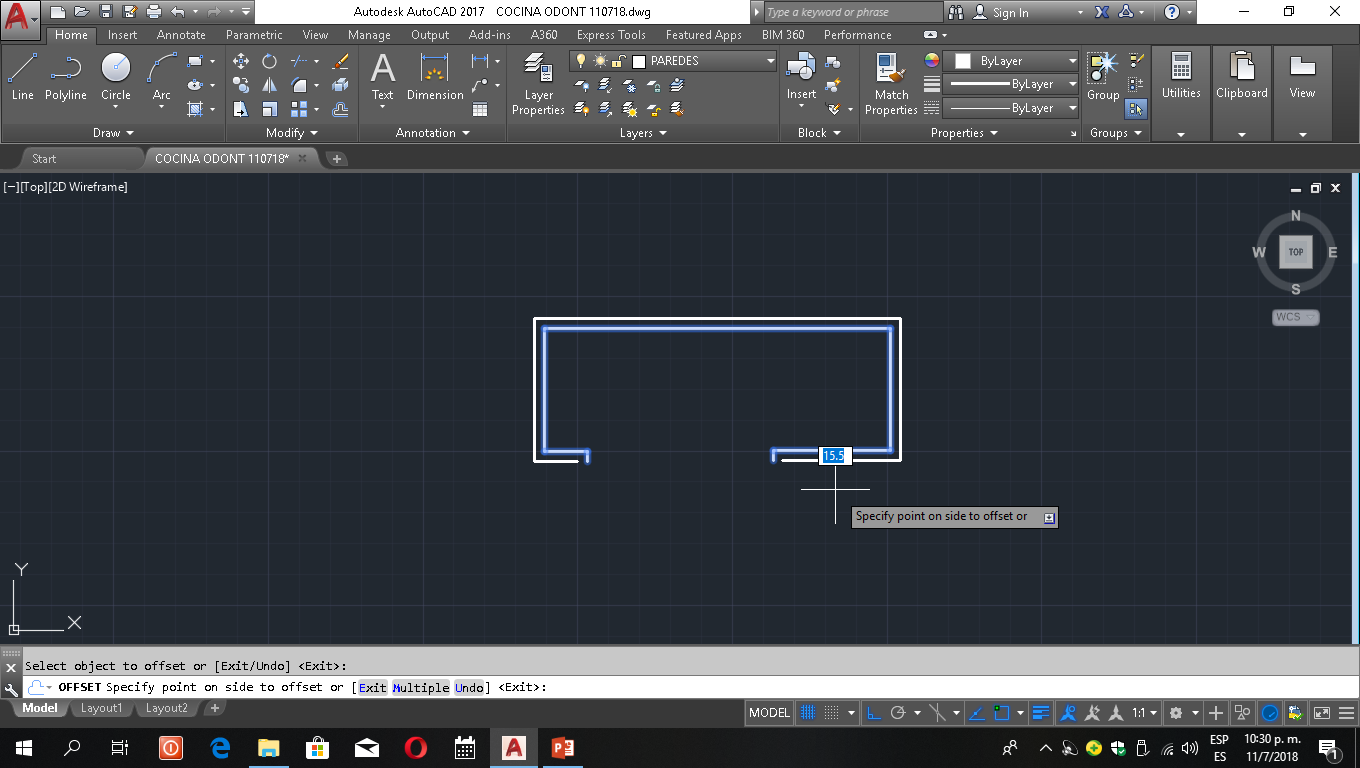The width and height of the screenshot is (1360, 768).
Task: Click the Stretch tool icon
Action: point(241,109)
